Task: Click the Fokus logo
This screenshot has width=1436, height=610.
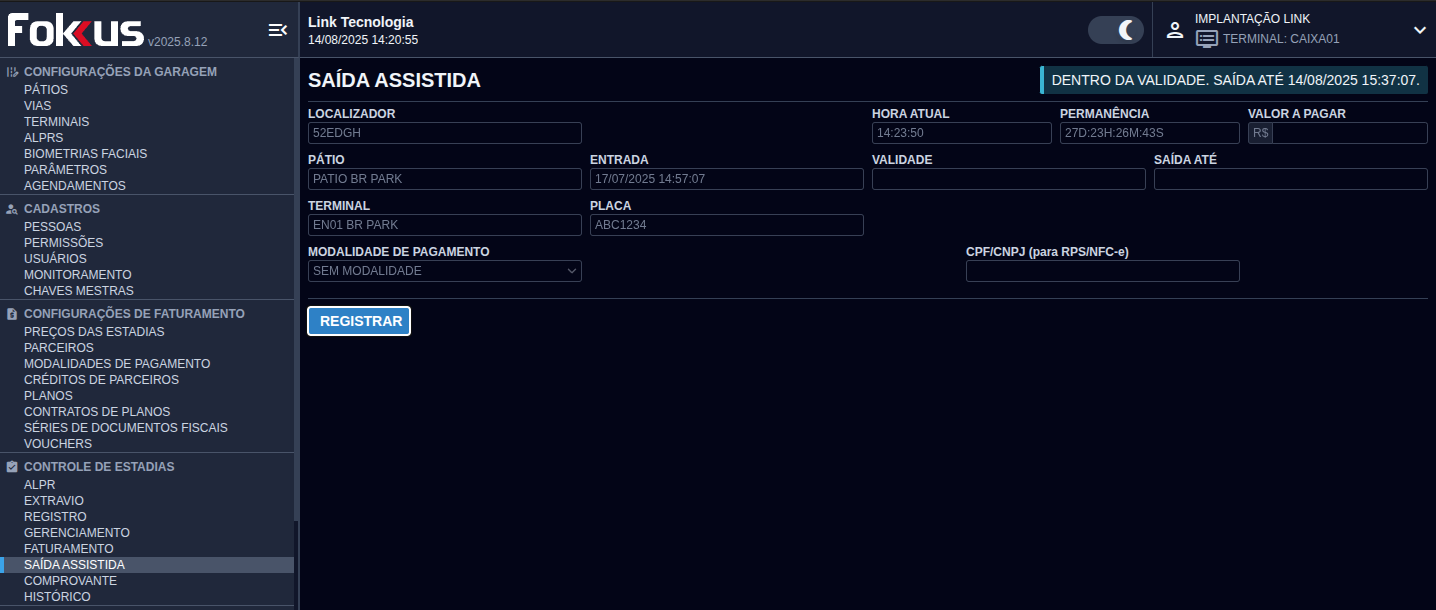Action: (x=76, y=30)
